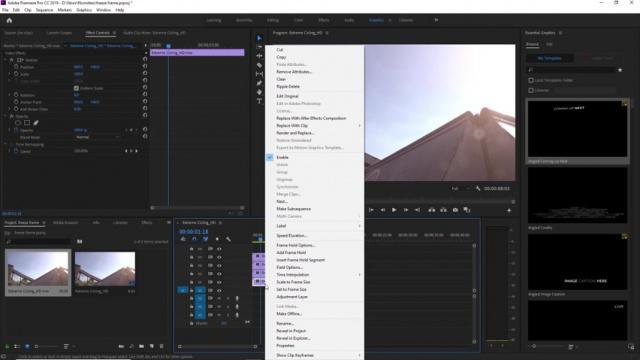The width and height of the screenshot is (640, 360).
Task: Open program monitor Settings wrench
Action: click(x=478, y=189)
